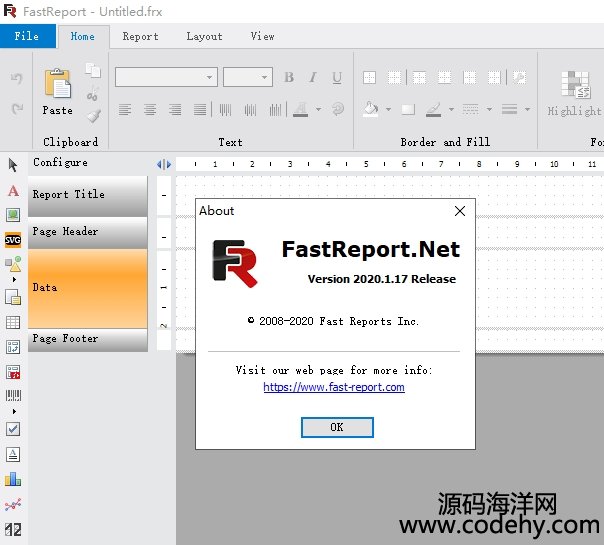This screenshot has width=604, height=545.
Task: Select the Sparkline object tool
Action: [13, 505]
